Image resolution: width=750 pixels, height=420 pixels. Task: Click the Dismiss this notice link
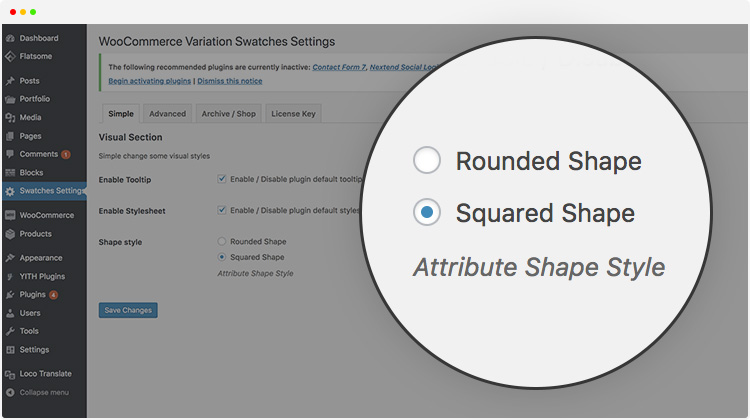coord(230,81)
